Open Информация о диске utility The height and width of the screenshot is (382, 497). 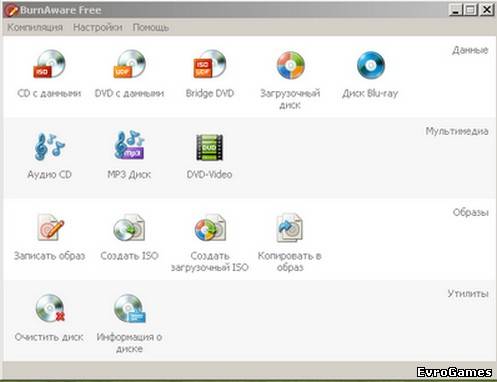[x=130, y=309]
